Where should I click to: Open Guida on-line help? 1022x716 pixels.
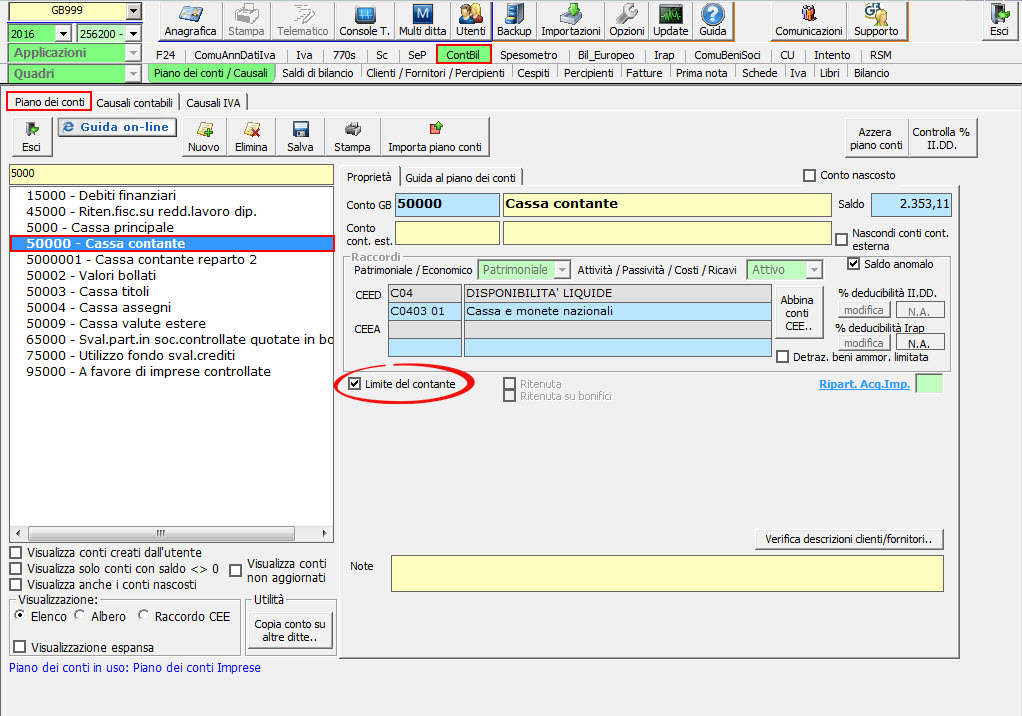pos(117,127)
